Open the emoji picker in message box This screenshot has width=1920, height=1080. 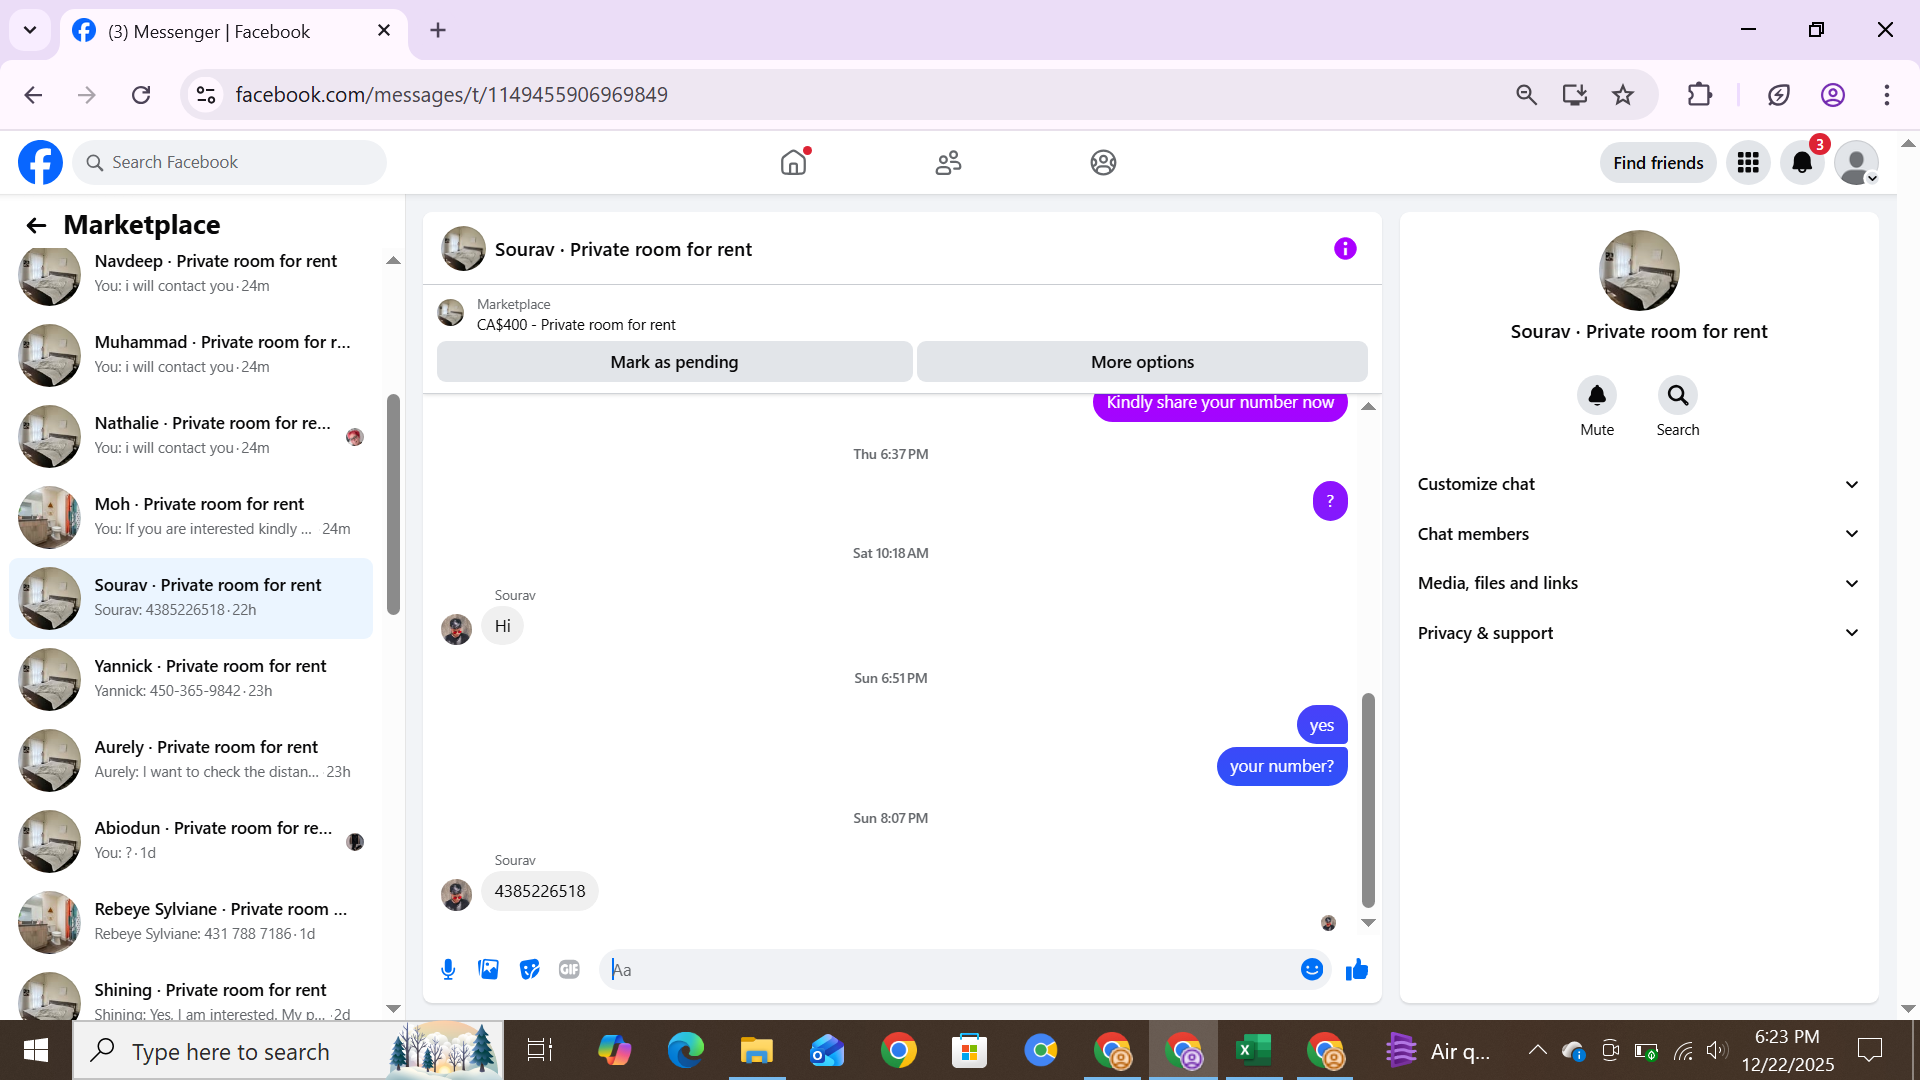pos(1312,969)
